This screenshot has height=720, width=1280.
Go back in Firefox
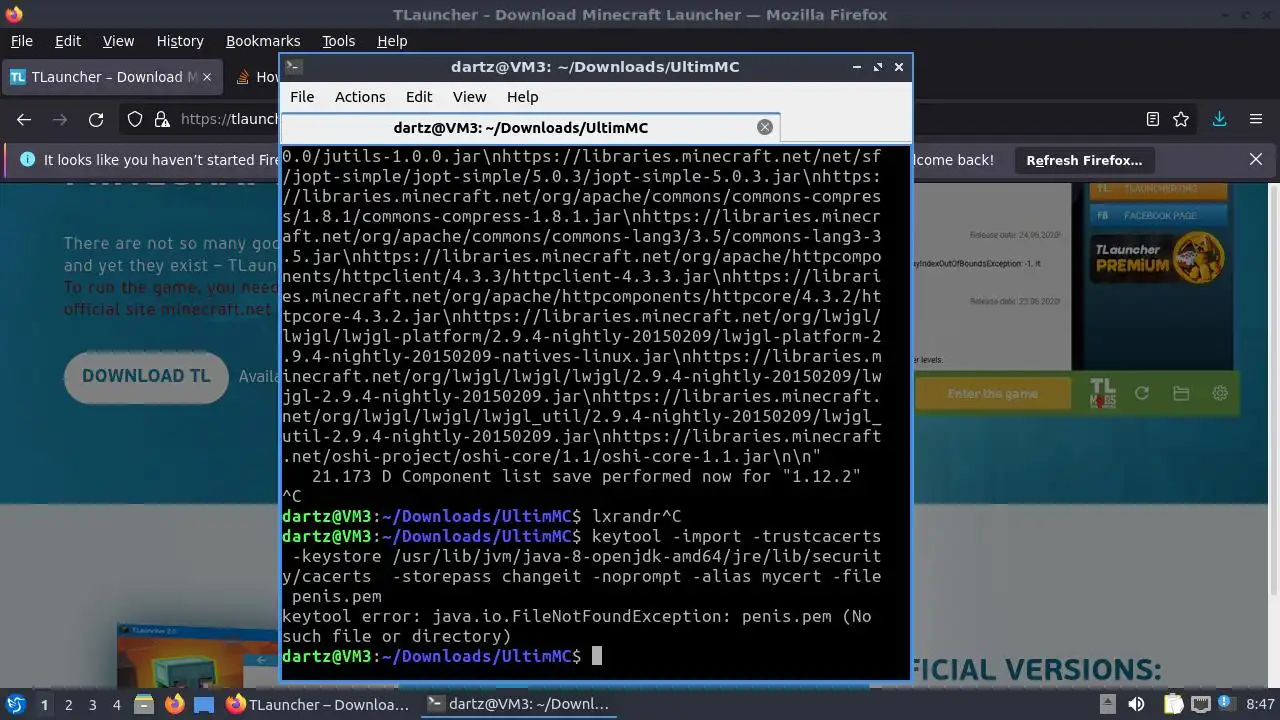24,120
